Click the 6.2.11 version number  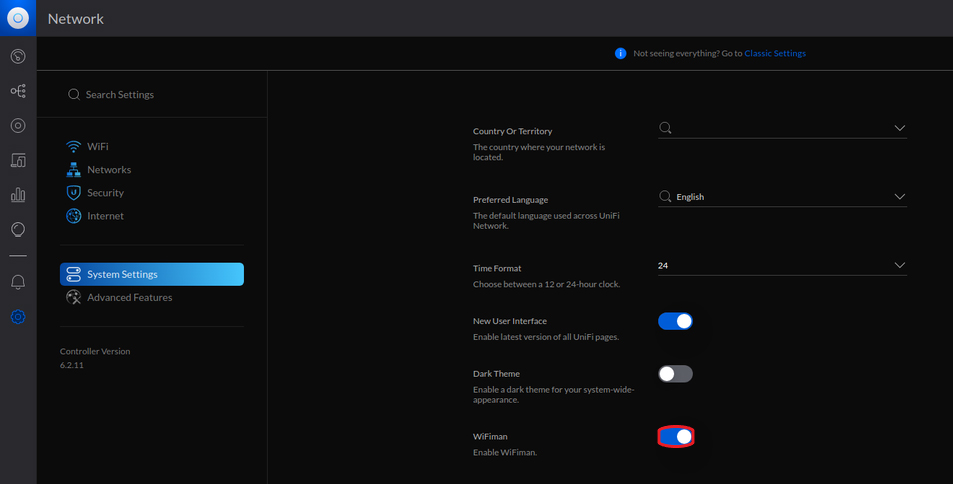(72, 365)
